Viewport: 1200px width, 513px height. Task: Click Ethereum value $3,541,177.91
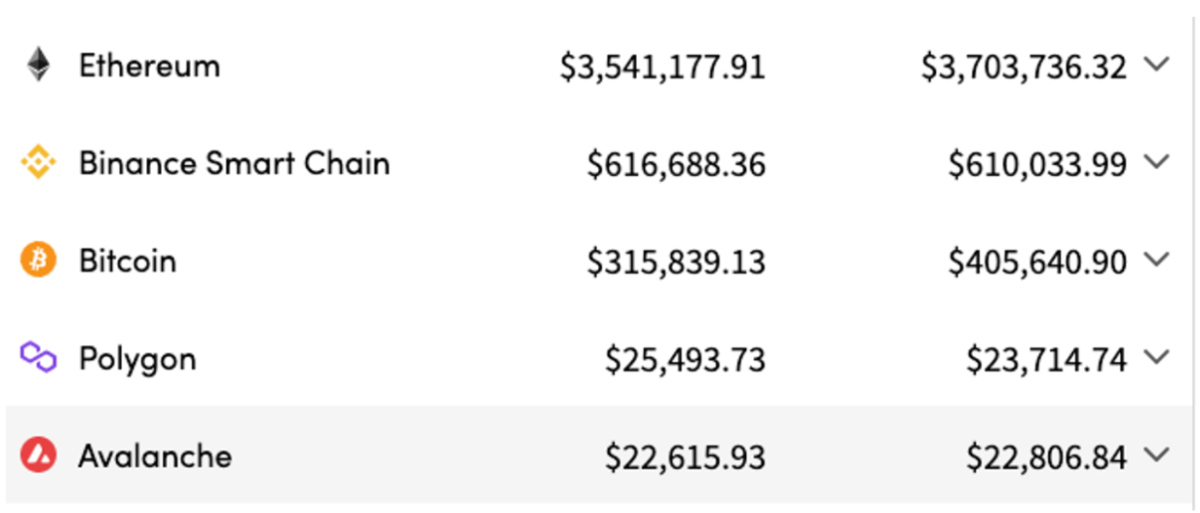[x=662, y=68]
